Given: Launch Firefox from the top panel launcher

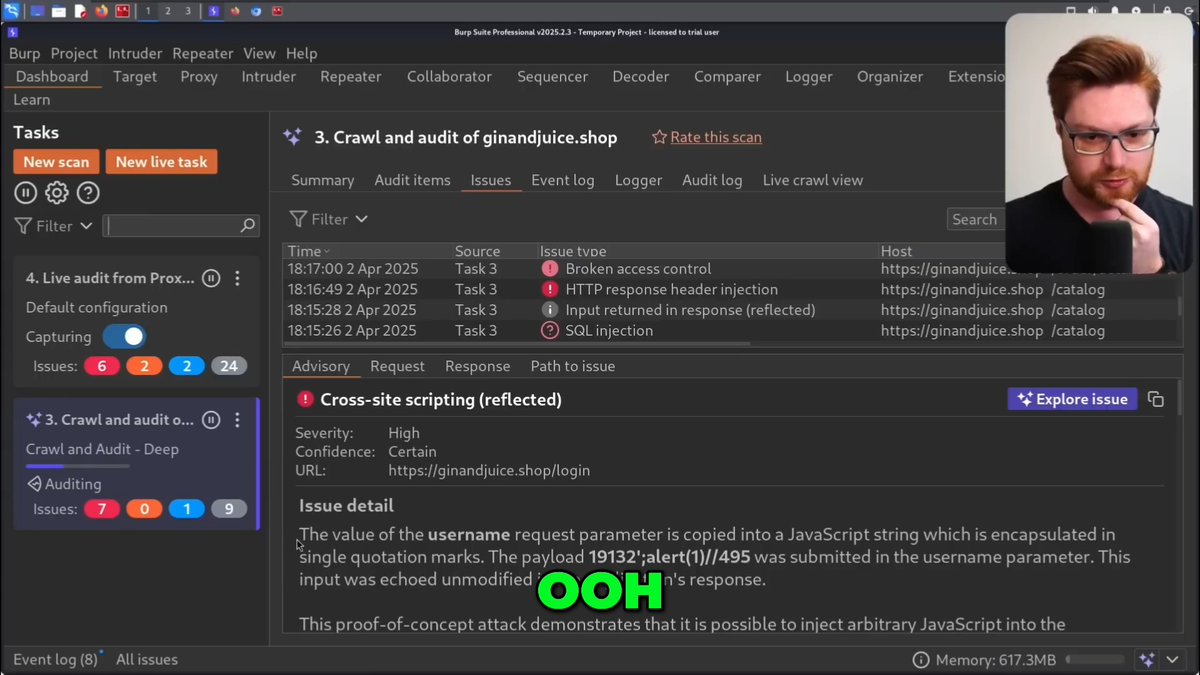Looking at the screenshot, I should click(101, 11).
